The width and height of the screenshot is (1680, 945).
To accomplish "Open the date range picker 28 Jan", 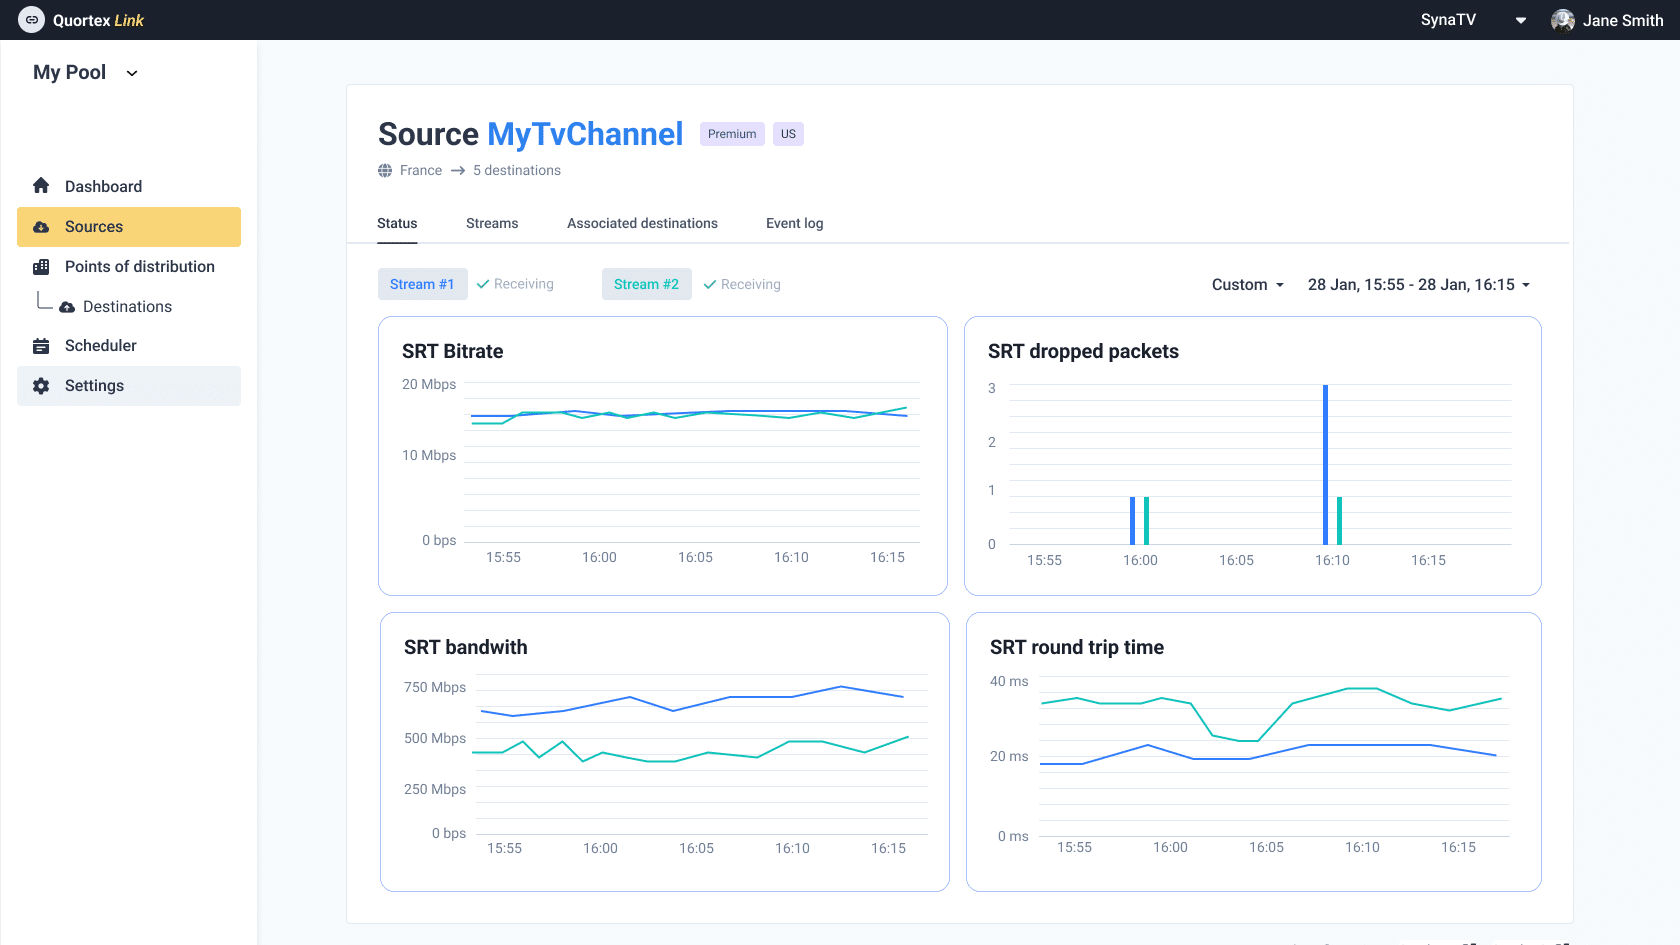I will (1418, 285).
